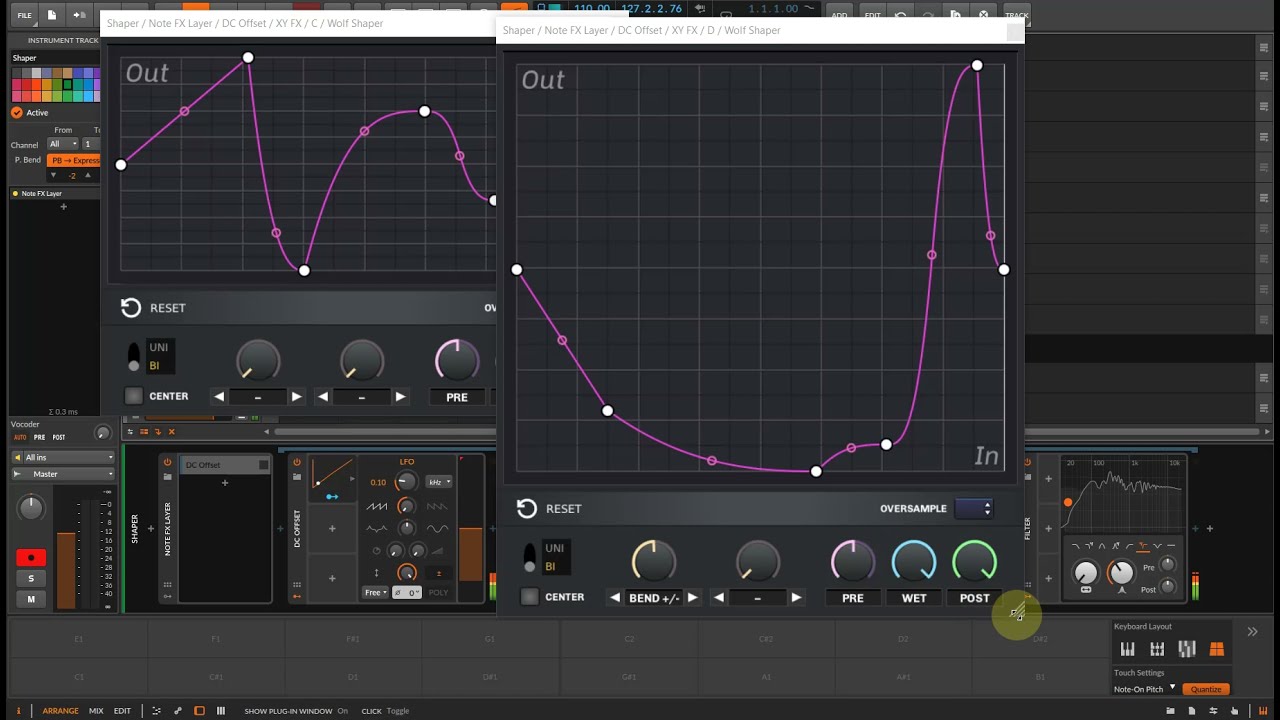1280x720 pixels.
Task: Select falling sawtooth LFO waveform
Action: click(437, 506)
